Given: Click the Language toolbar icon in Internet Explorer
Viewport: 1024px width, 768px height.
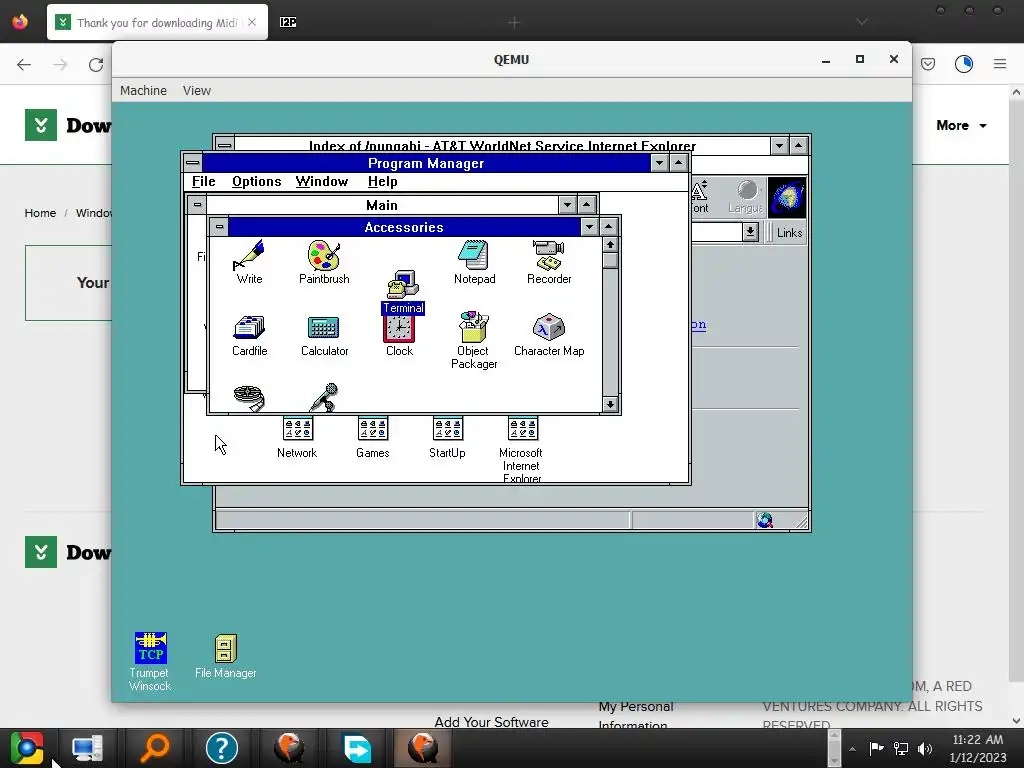Looking at the screenshot, I should tap(746, 198).
